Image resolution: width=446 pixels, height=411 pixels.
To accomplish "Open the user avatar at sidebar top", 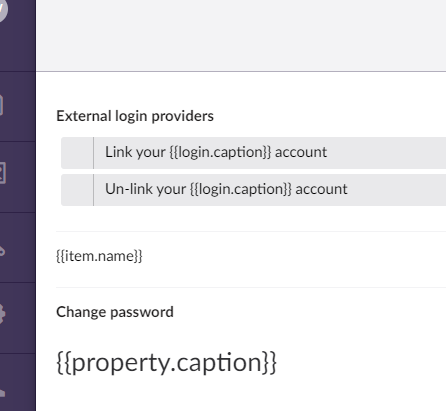I will (2, 8).
